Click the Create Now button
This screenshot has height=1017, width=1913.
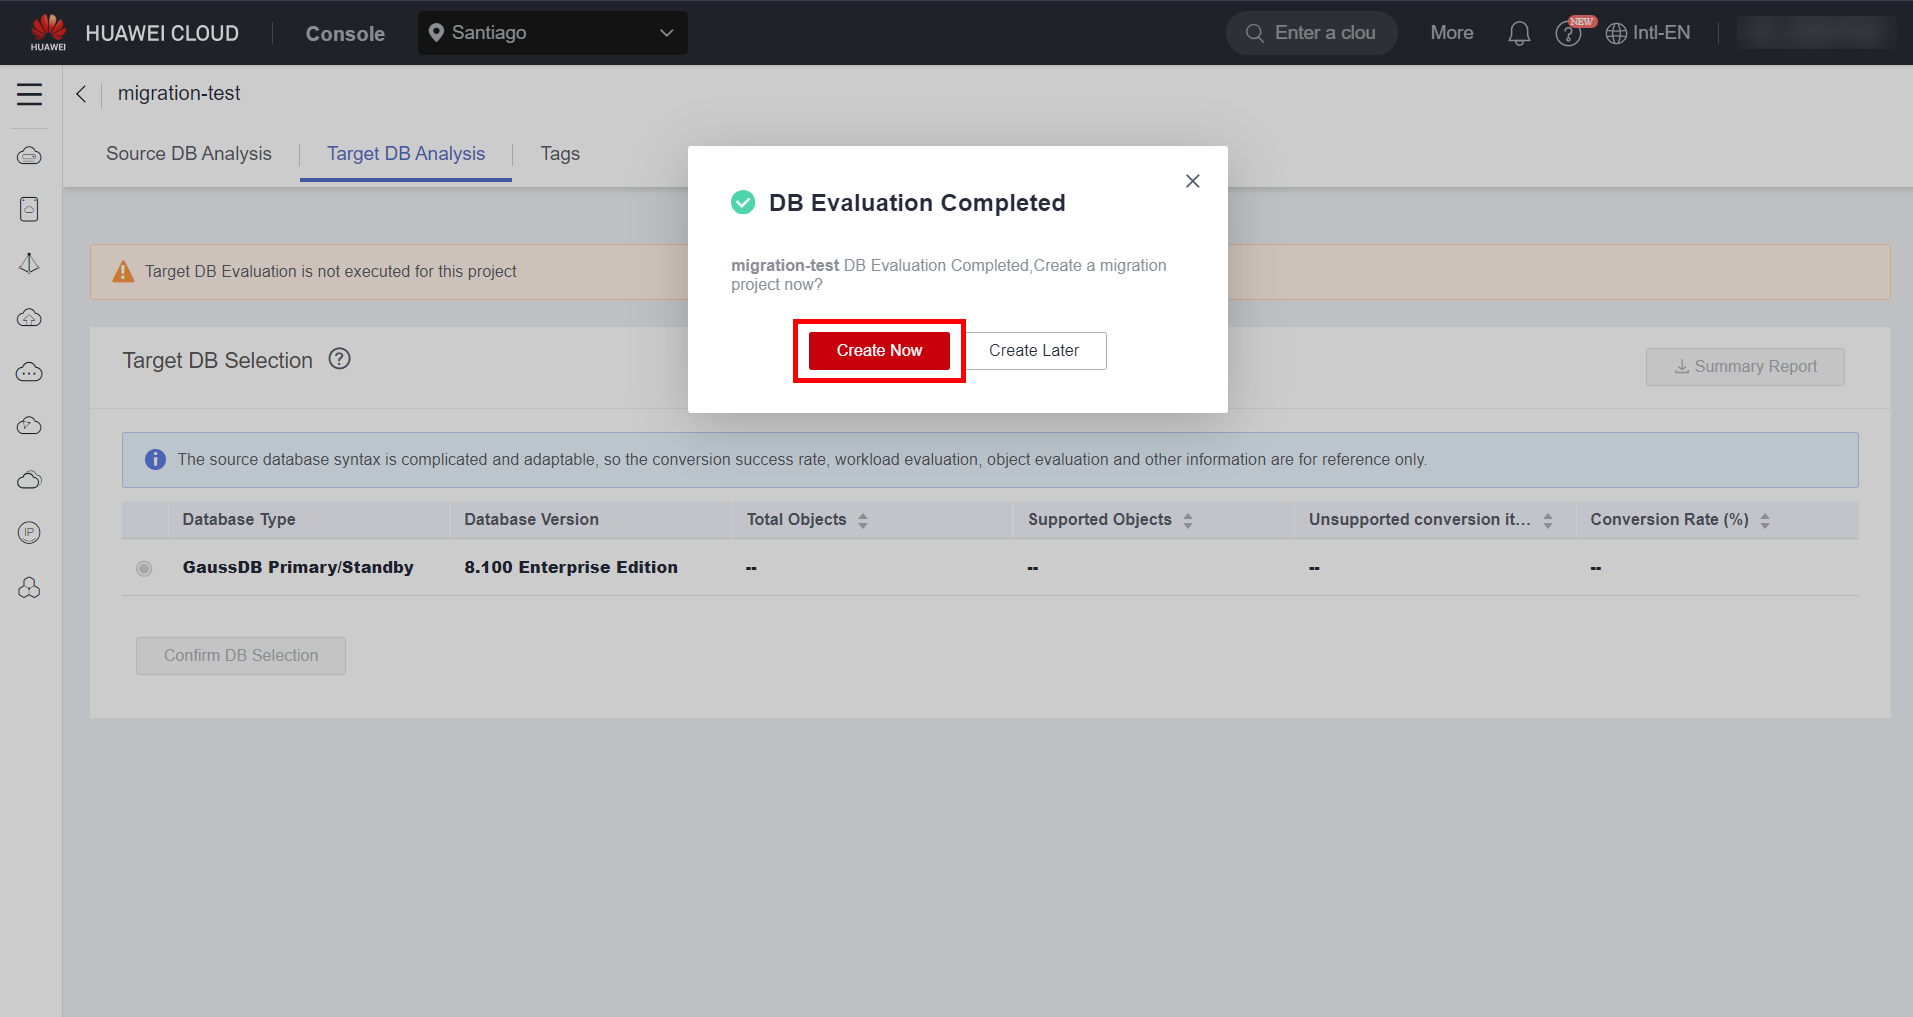(878, 351)
